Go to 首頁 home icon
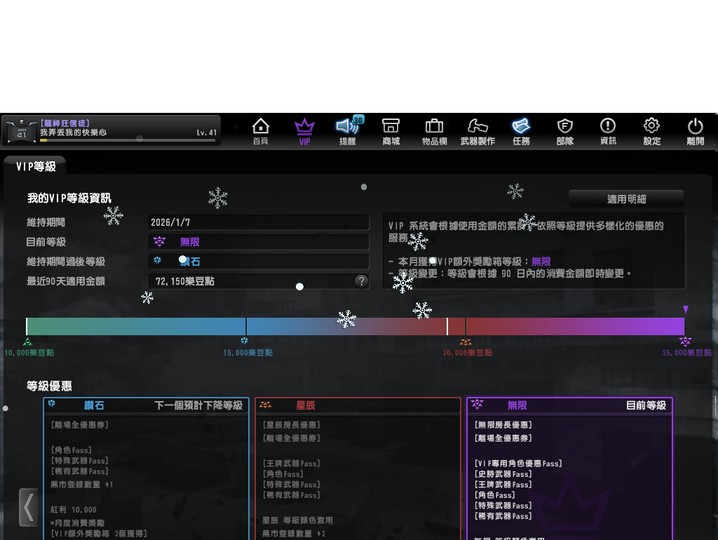This screenshot has height=540, width=718. [x=260, y=130]
